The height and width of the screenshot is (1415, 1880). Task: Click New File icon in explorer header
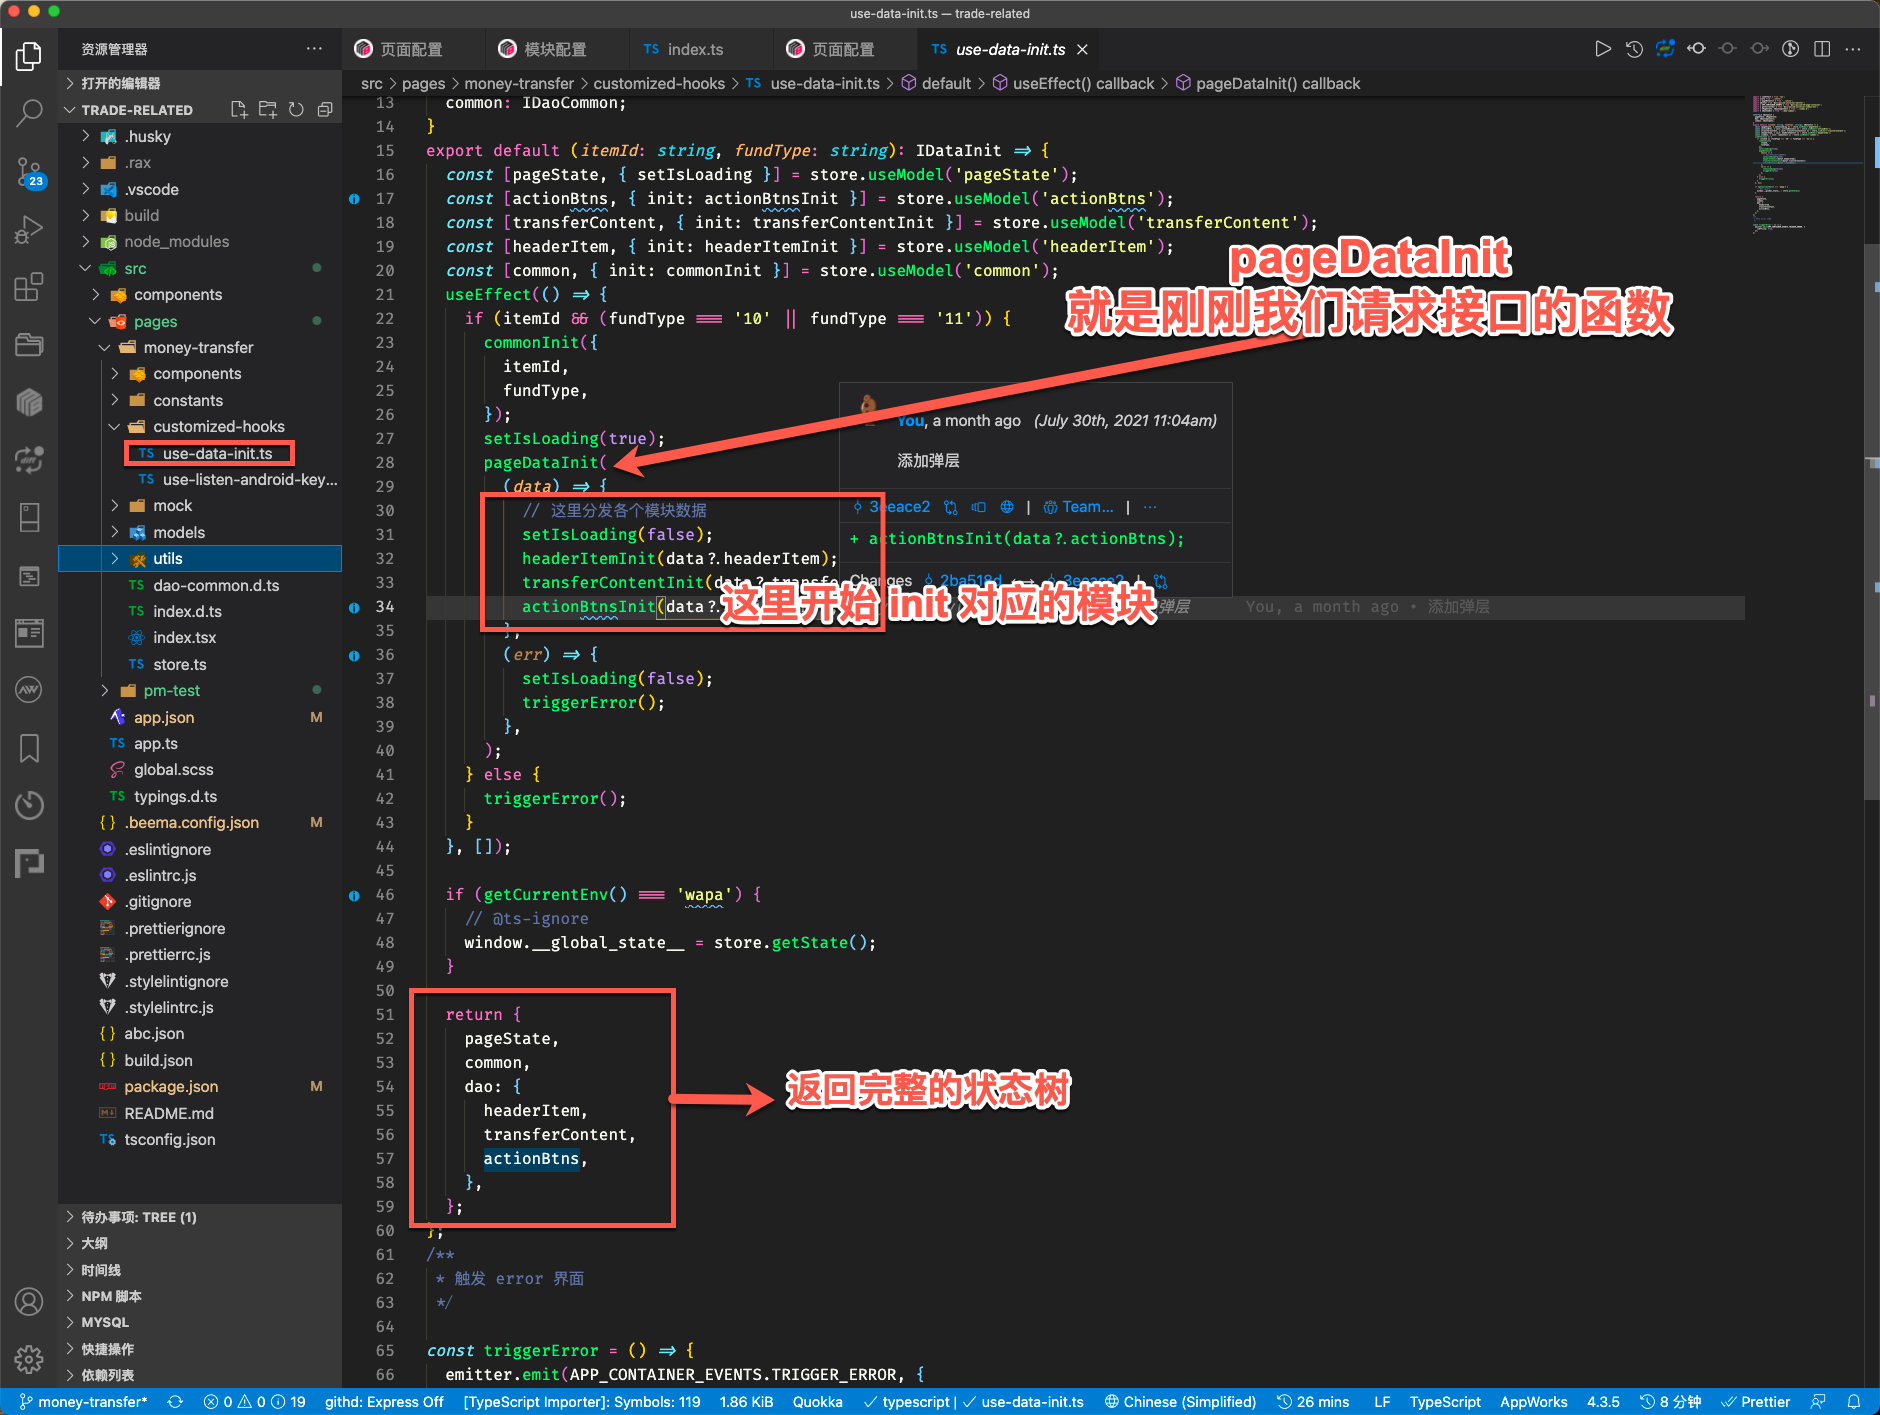pyautogui.click(x=239, y=110)
